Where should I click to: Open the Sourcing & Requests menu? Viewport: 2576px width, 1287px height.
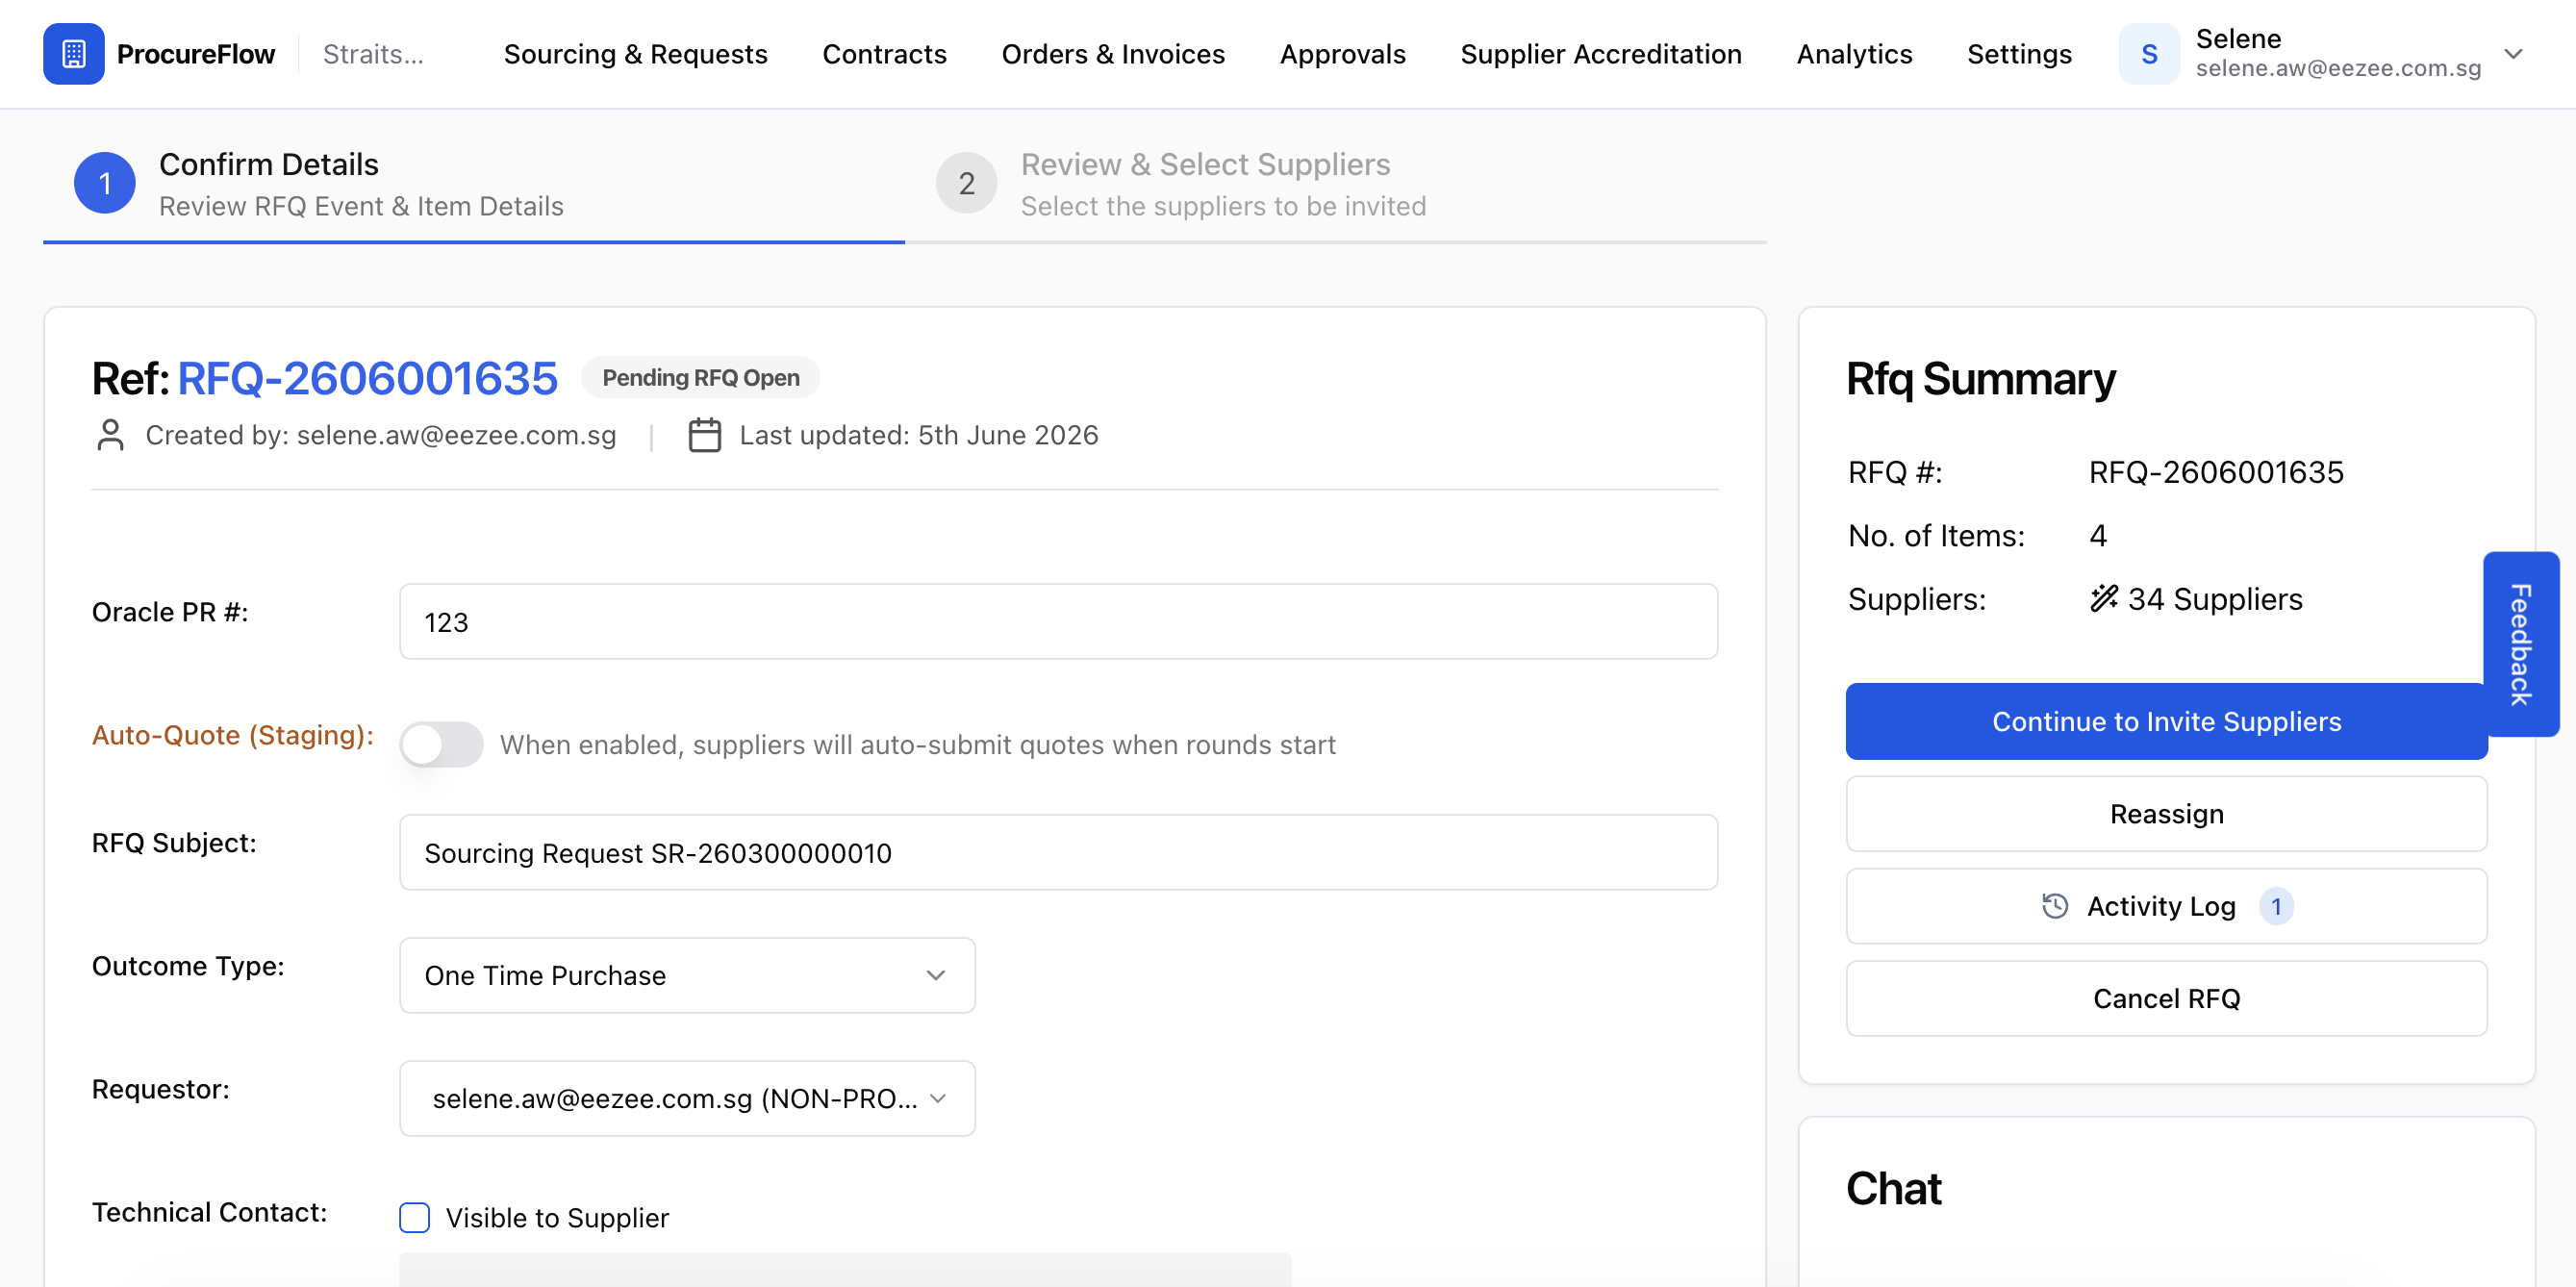click(635, 54)
